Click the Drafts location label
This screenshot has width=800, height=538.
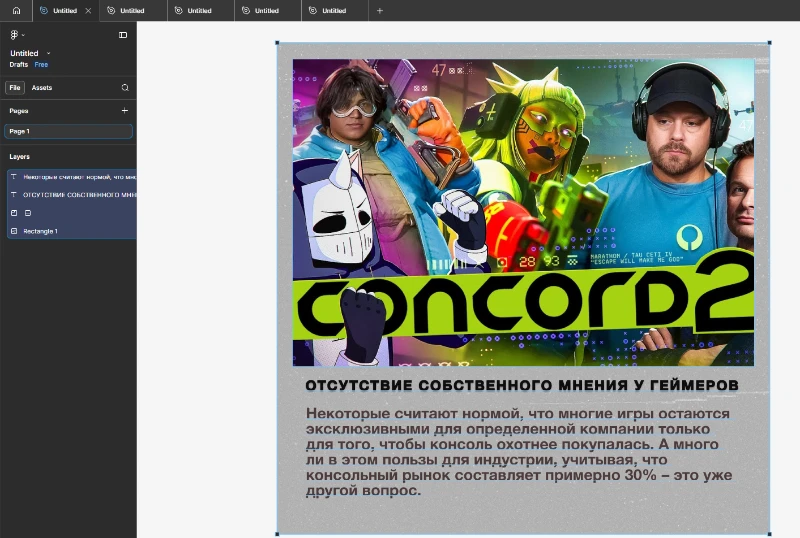18,64
